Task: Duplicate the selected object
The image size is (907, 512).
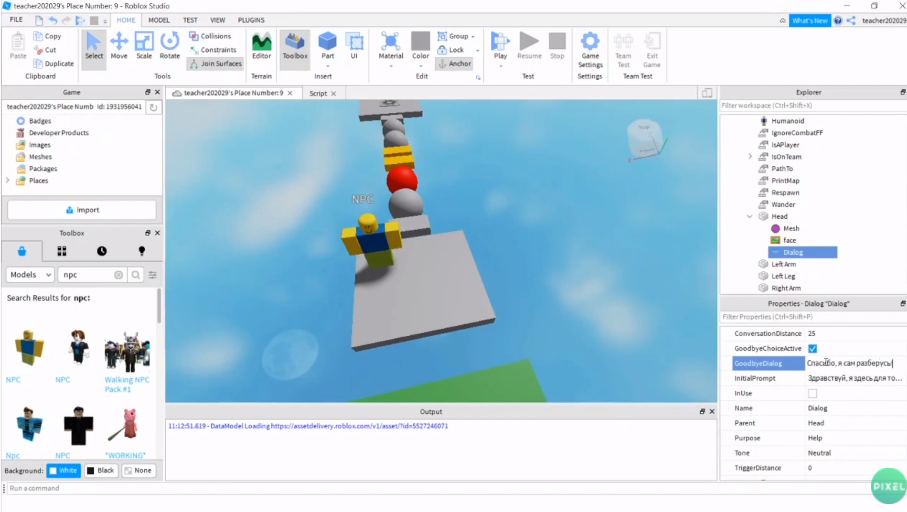Action: tap(54, 64)
